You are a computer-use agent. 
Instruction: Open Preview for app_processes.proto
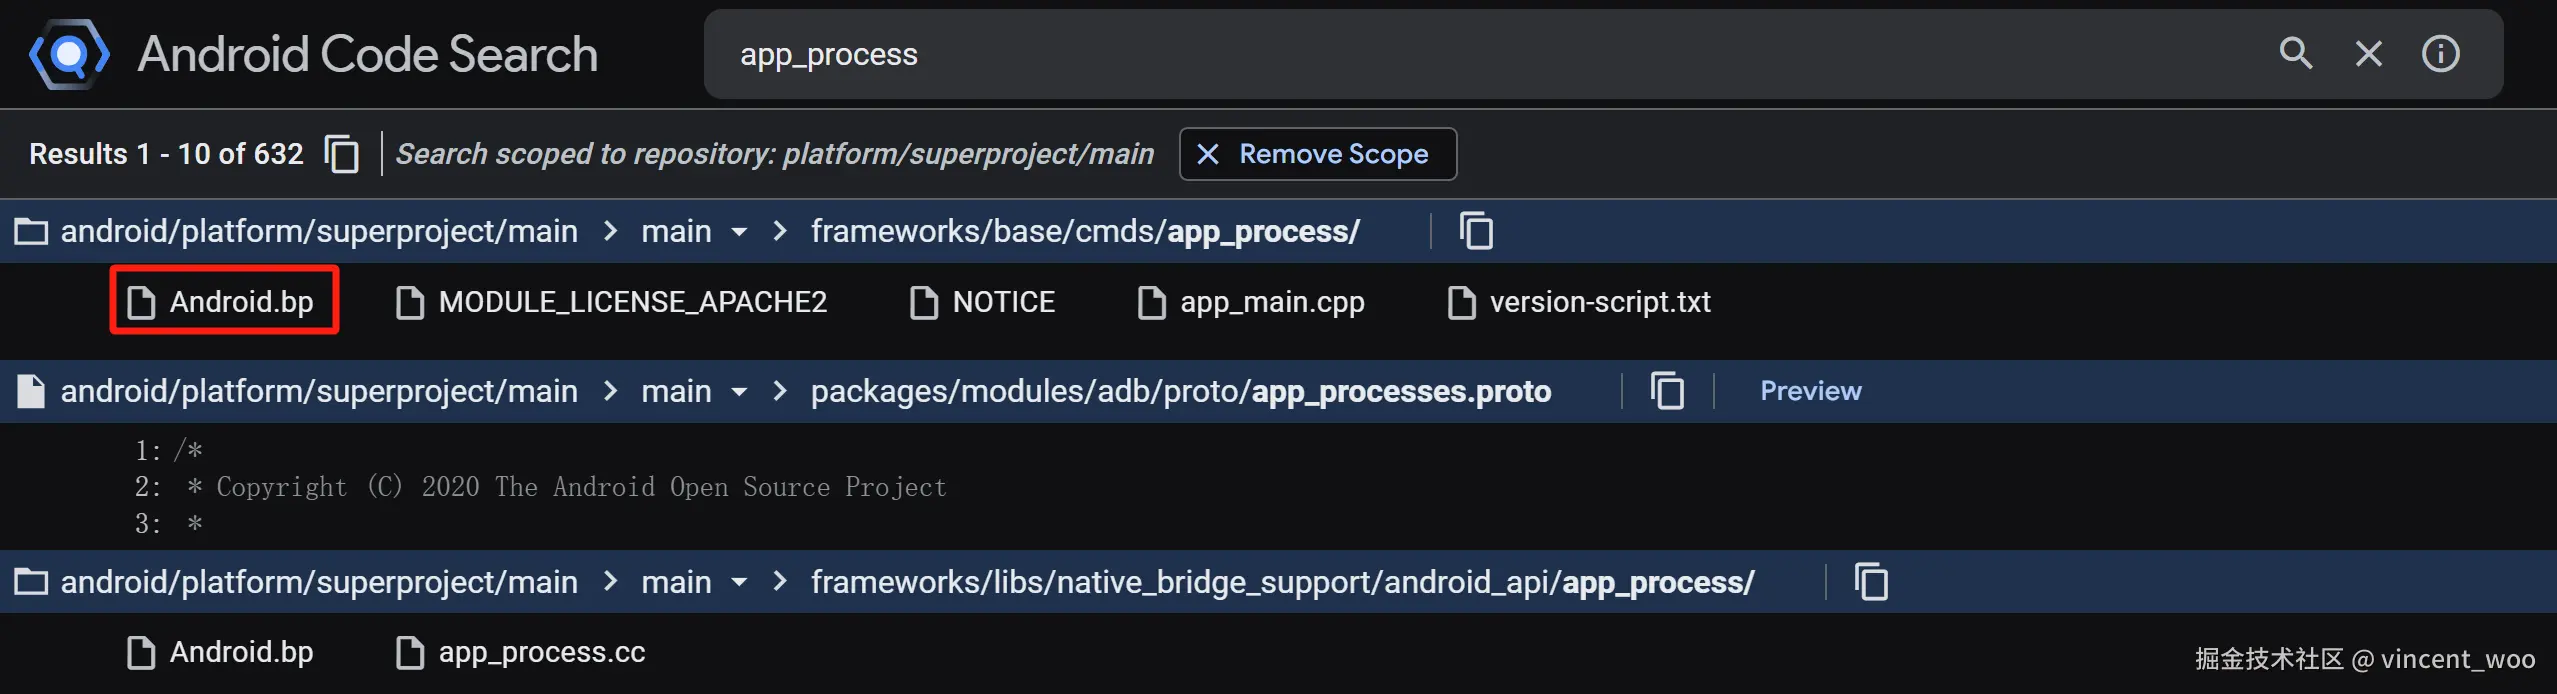[1810, 391]
